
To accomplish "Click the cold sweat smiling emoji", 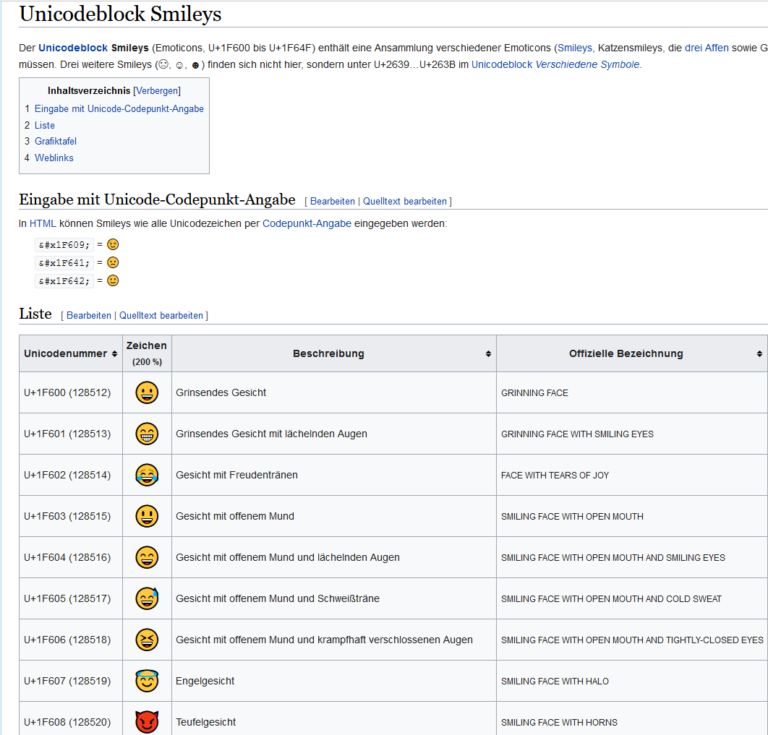I will pyautogui.click(x=147, y=598).
